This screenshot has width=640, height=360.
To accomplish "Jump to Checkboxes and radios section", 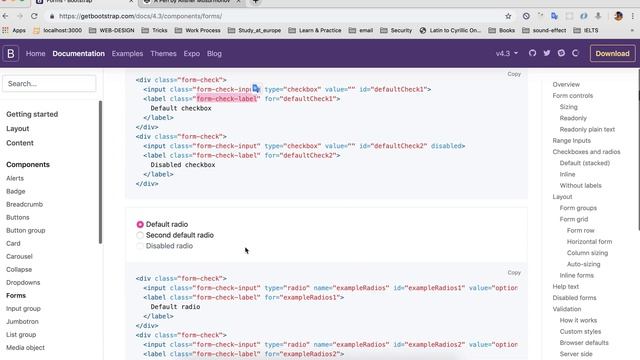I will (586, 152).
